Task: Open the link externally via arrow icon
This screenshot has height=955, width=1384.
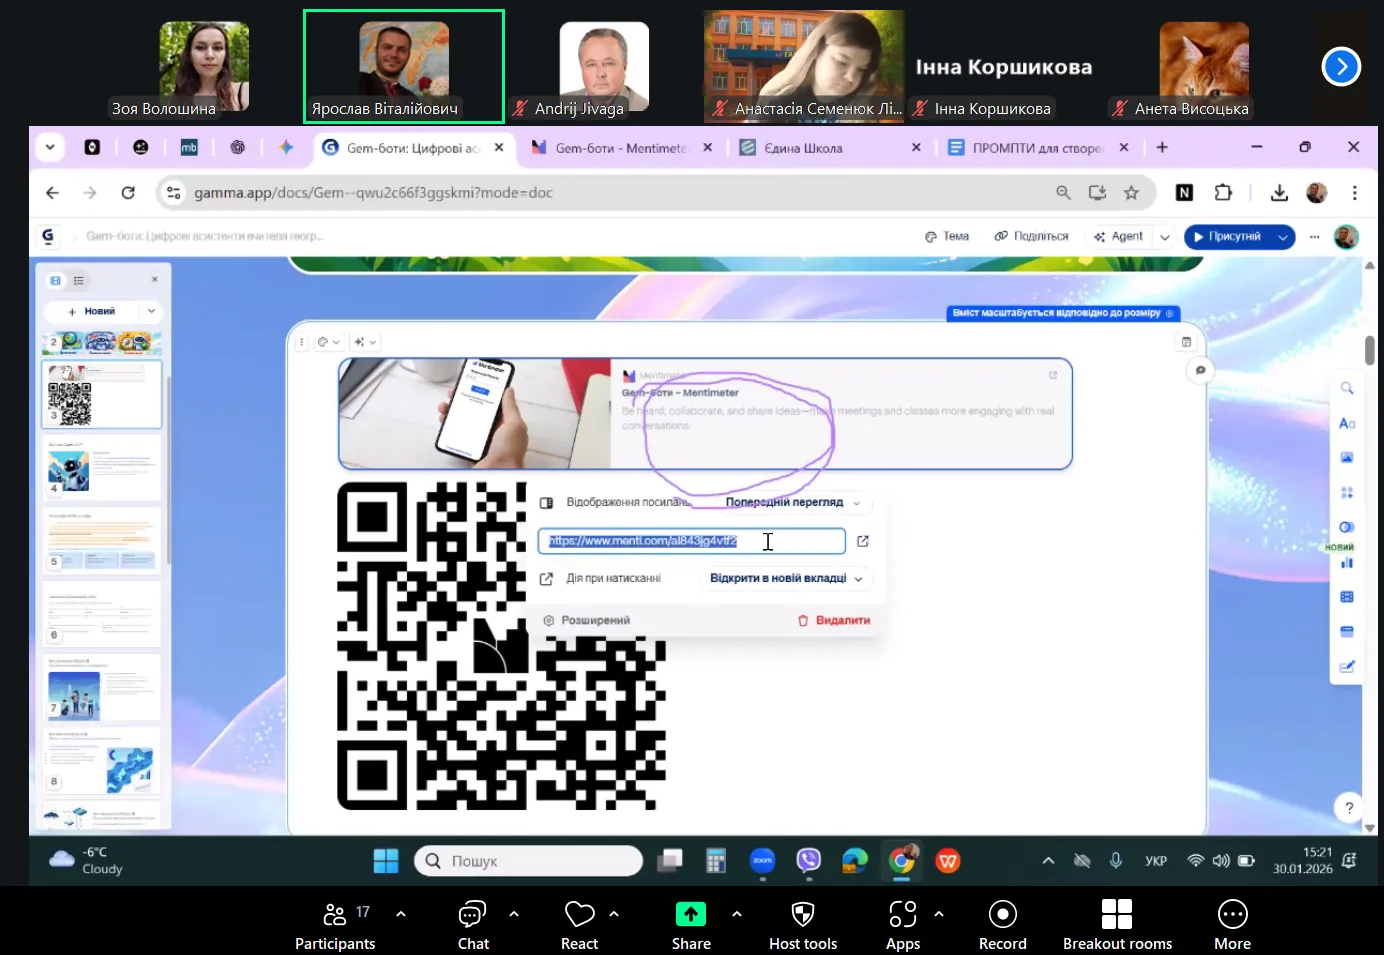Action: (x=863, y=541)
